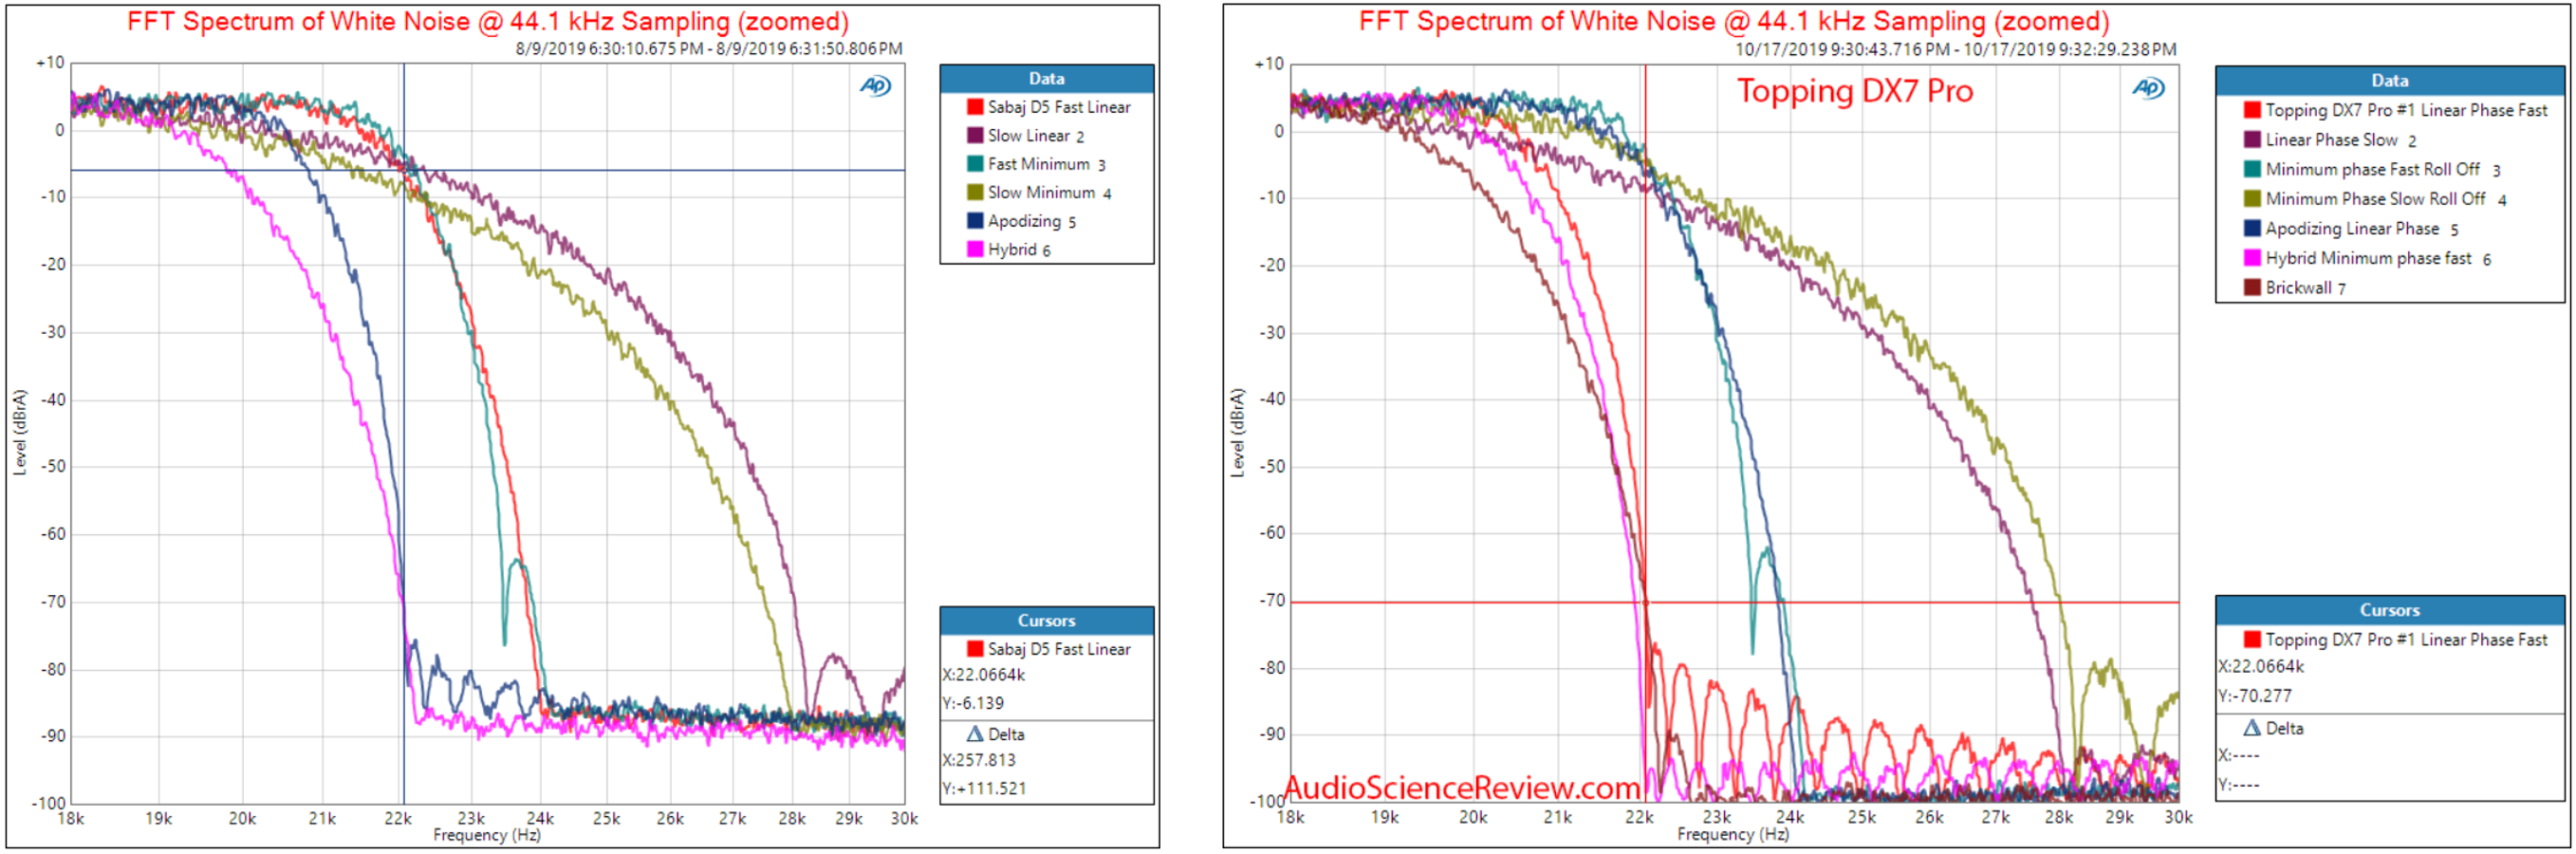2576x854 pixels.
Task: Click the left graph Cursors panel header
Action: 1046,621
